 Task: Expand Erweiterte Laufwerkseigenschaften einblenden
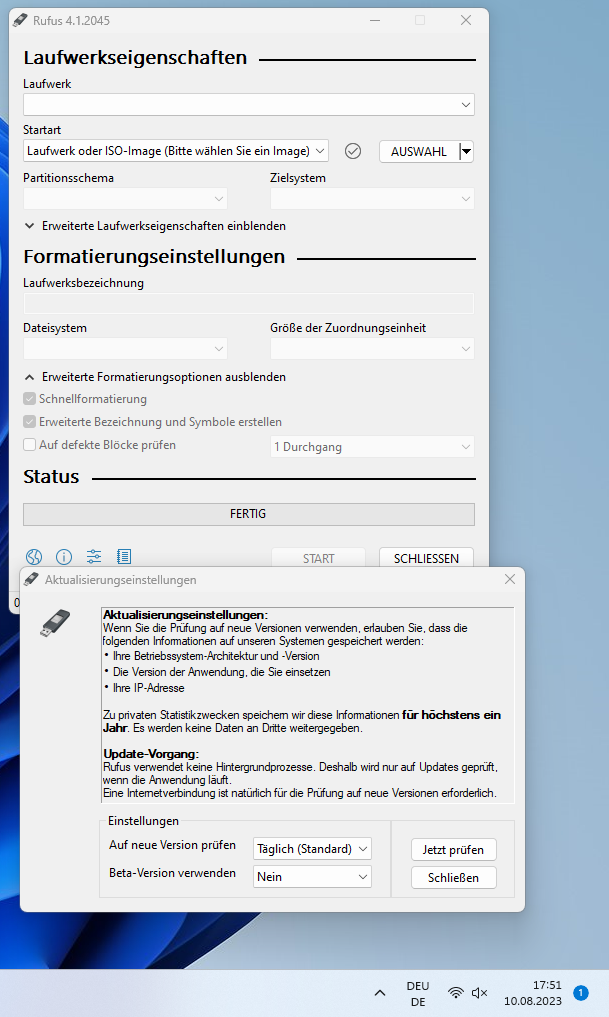[156, 226]
